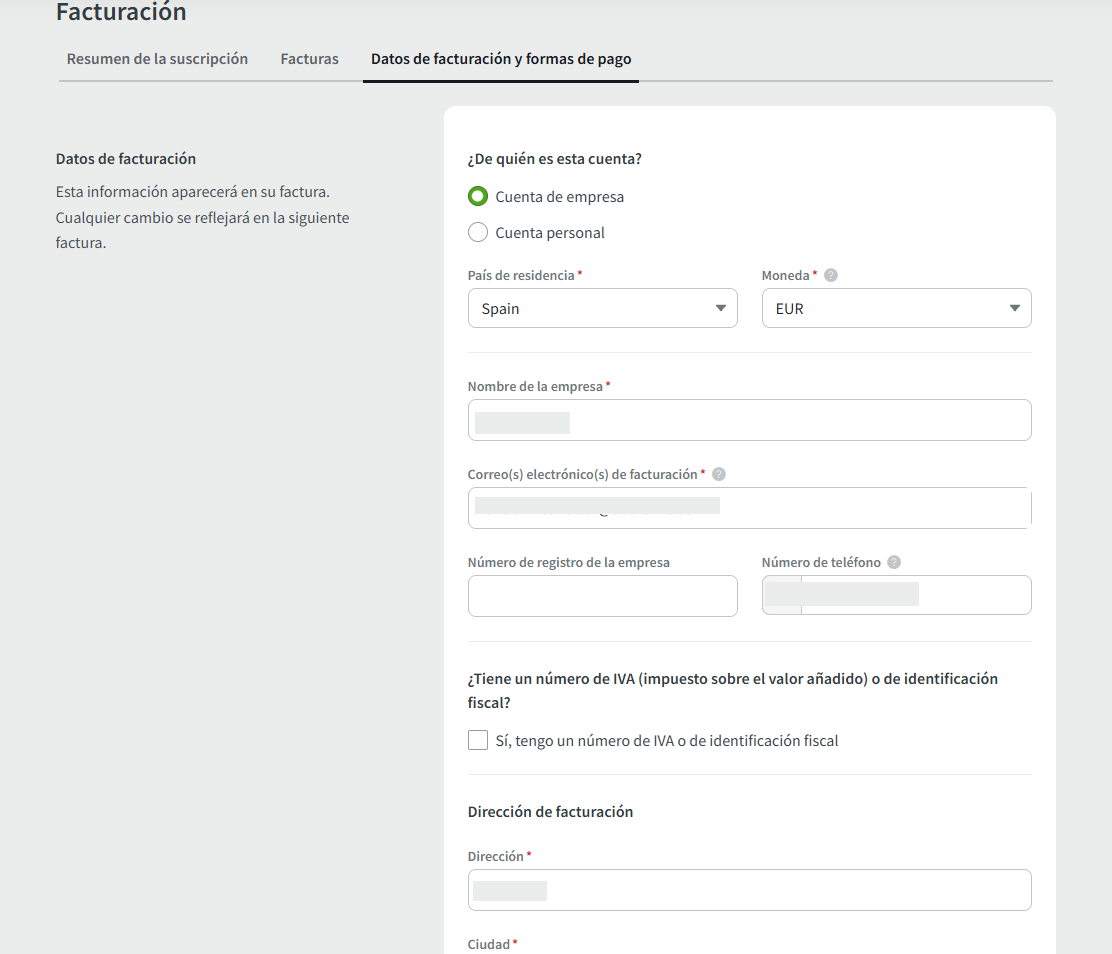Focus Número de registro de la empresa field
The image size is (1112, 954).
coord(602,596)
